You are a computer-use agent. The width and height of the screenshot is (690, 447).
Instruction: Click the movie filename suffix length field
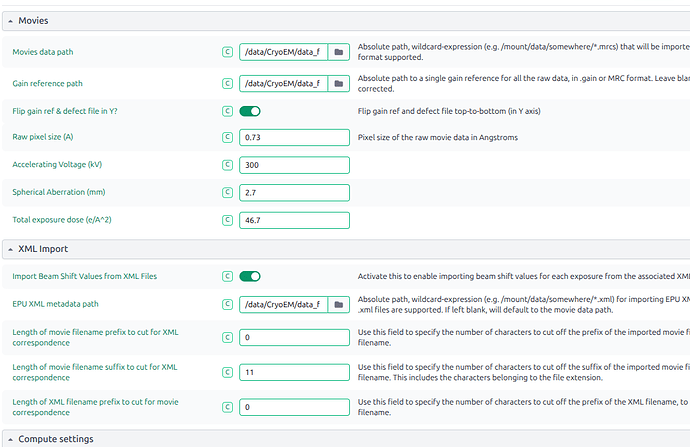point(294,372)
